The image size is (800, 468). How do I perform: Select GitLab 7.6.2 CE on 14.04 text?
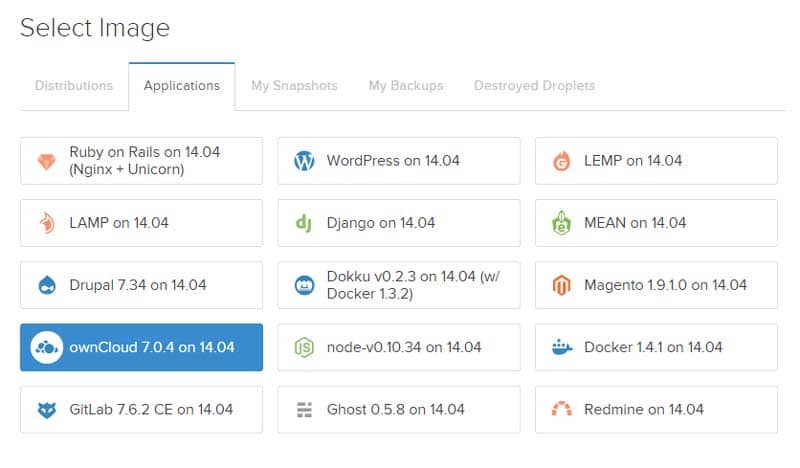click(x=151, y=410)
